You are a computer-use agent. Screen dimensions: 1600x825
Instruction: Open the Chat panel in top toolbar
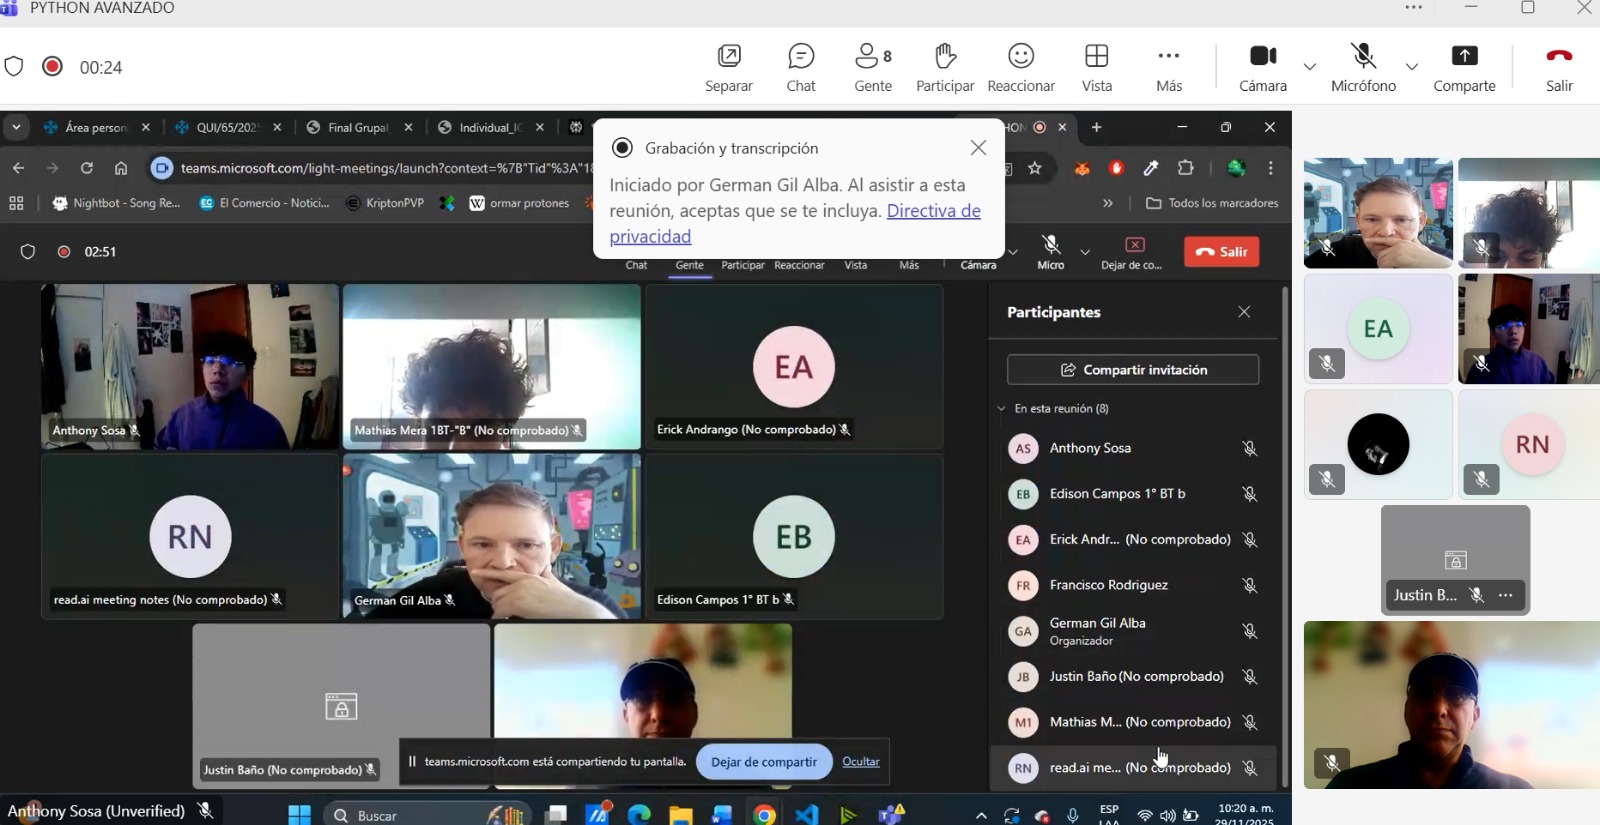801,68
